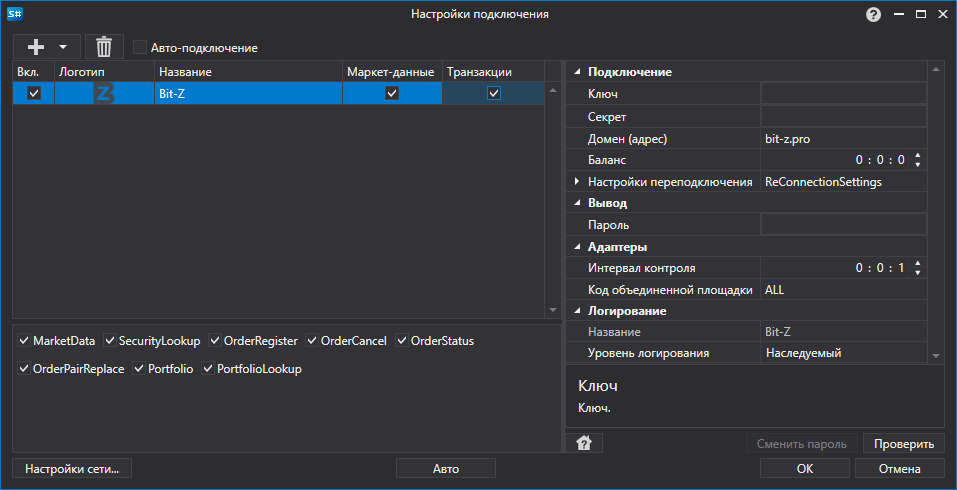Click the Отмена button
The width and height of the screenshot is (957, 490).
(900, 469)
